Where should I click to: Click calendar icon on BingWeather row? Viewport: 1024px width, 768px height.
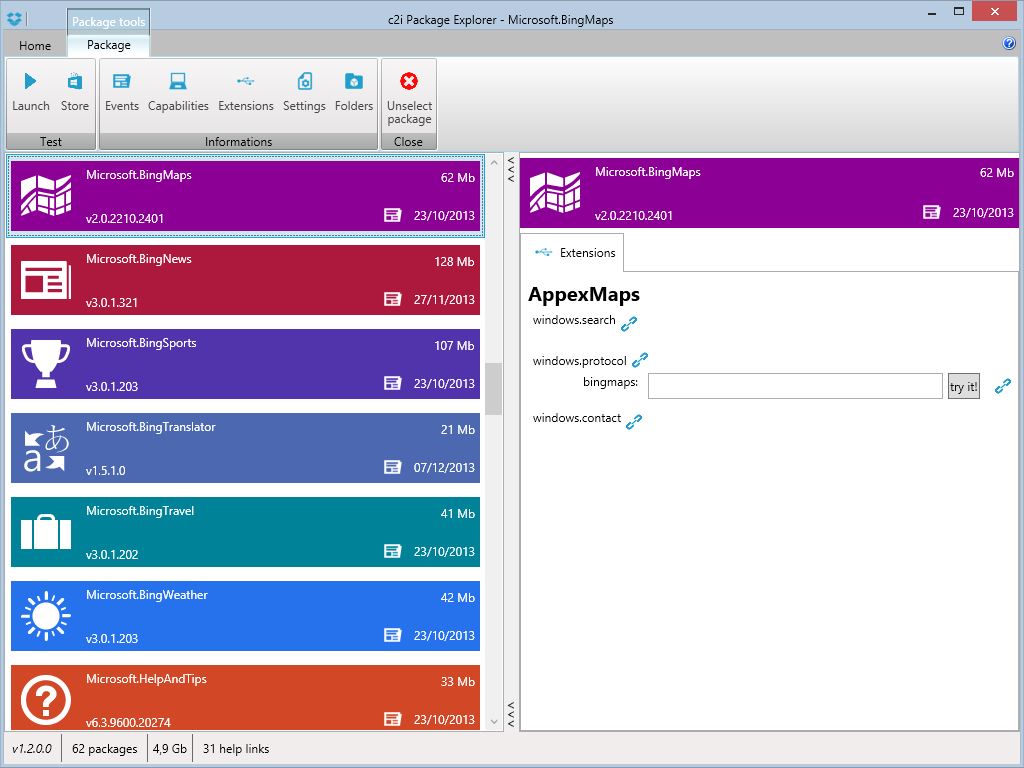coord(392,635)
